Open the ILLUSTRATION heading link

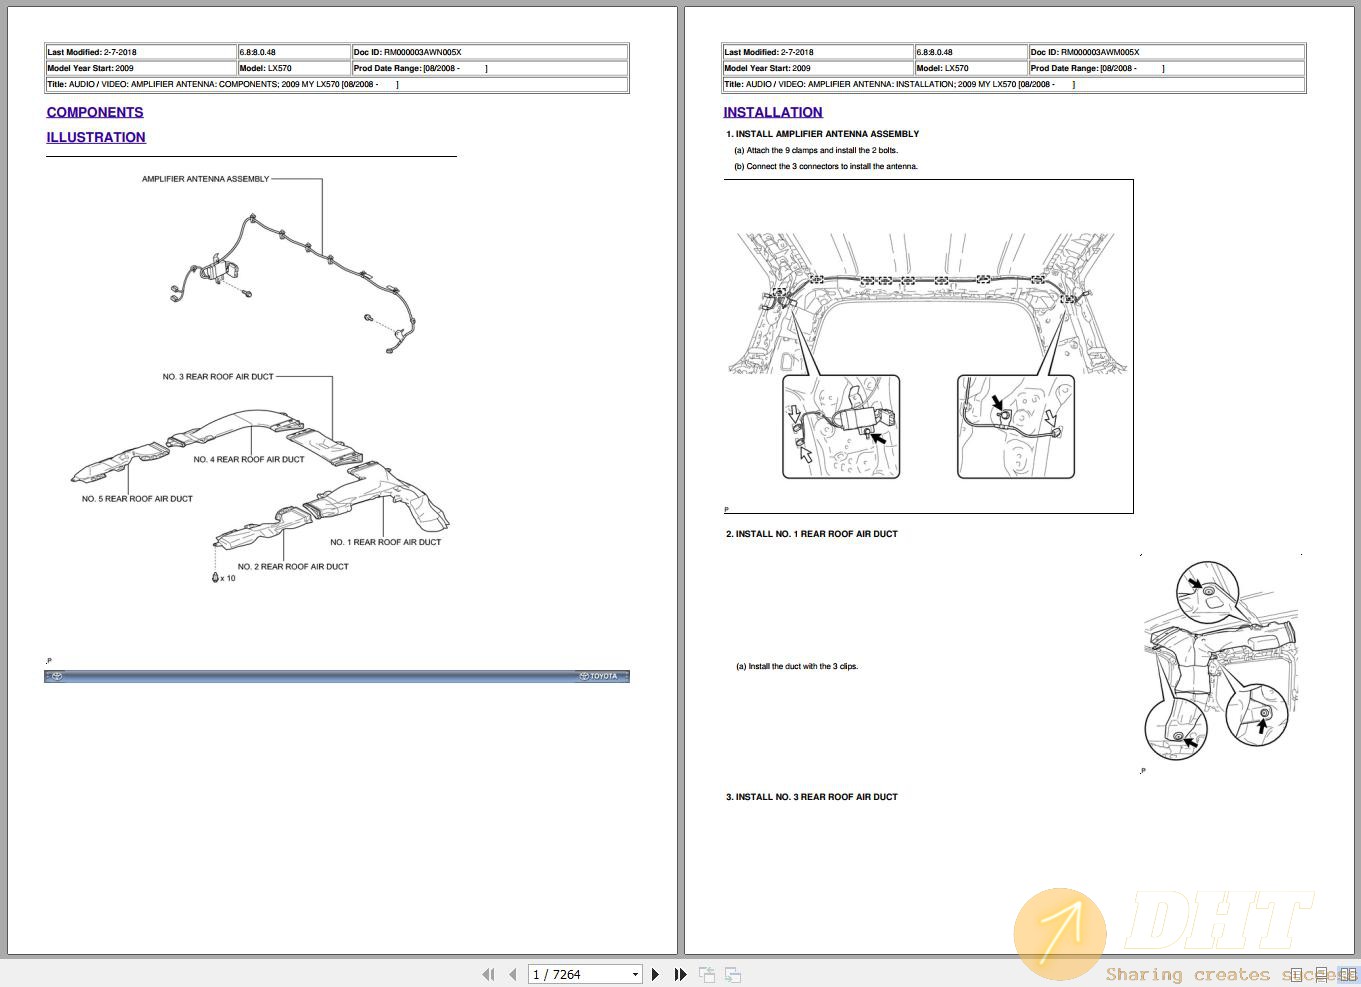coord(96,137)
